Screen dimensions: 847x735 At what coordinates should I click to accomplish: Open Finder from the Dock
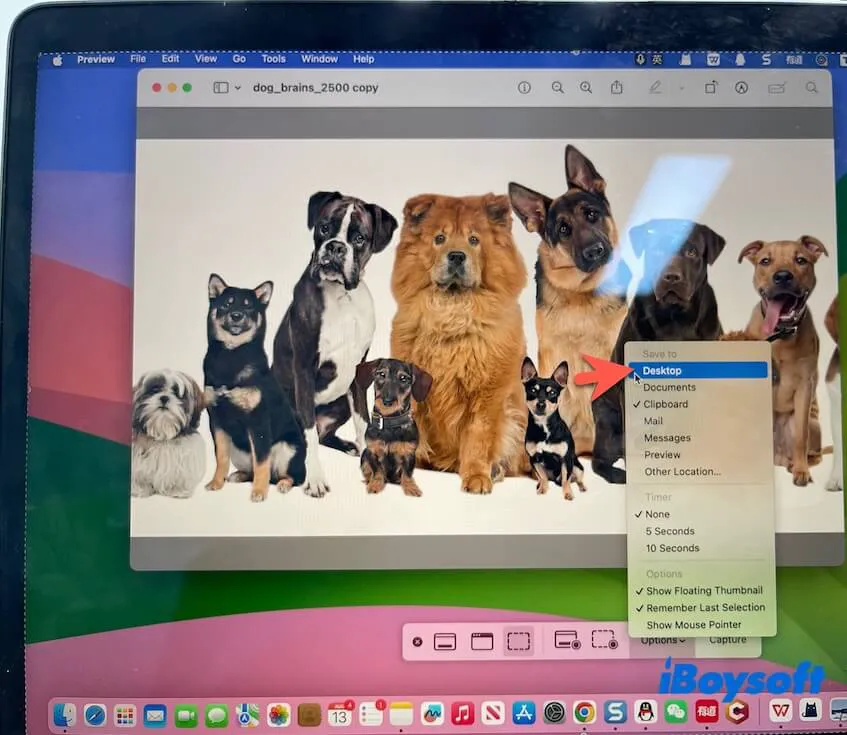click(65, 714)
